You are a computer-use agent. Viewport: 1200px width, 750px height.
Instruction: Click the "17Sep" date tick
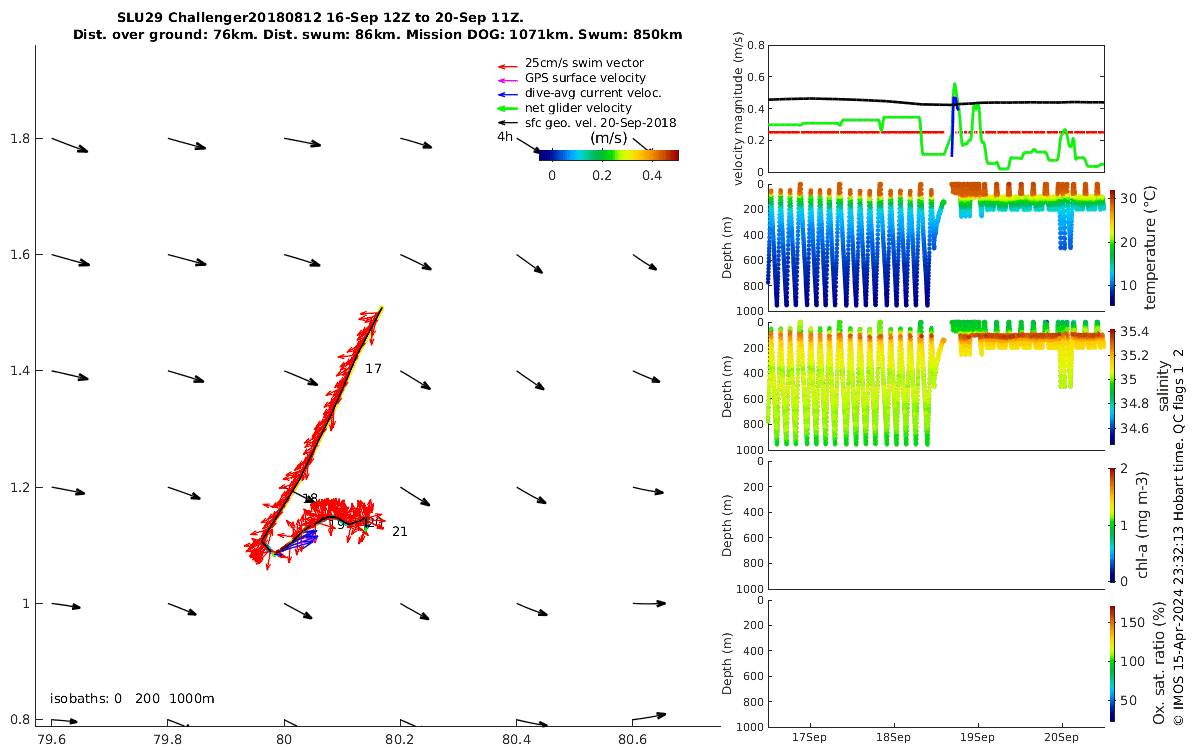click(x=808, y=738)
